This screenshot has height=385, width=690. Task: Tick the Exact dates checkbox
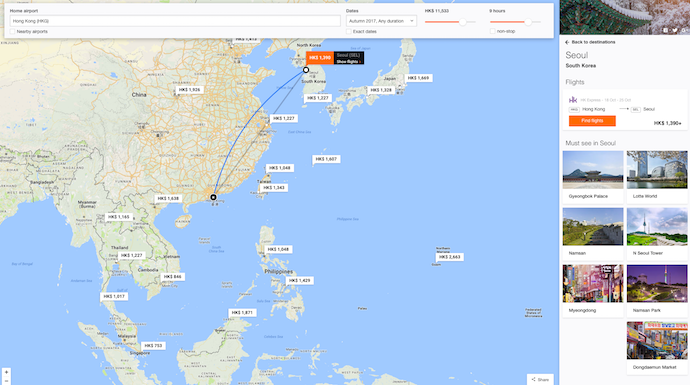pos(349,32)
